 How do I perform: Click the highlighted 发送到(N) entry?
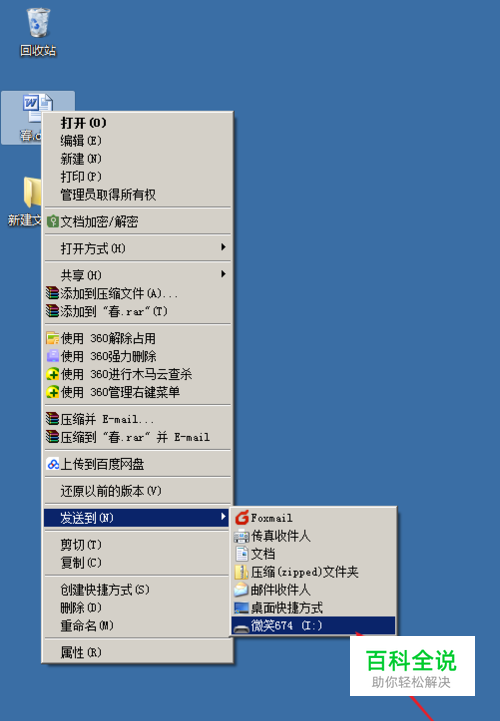pos(137,518)
